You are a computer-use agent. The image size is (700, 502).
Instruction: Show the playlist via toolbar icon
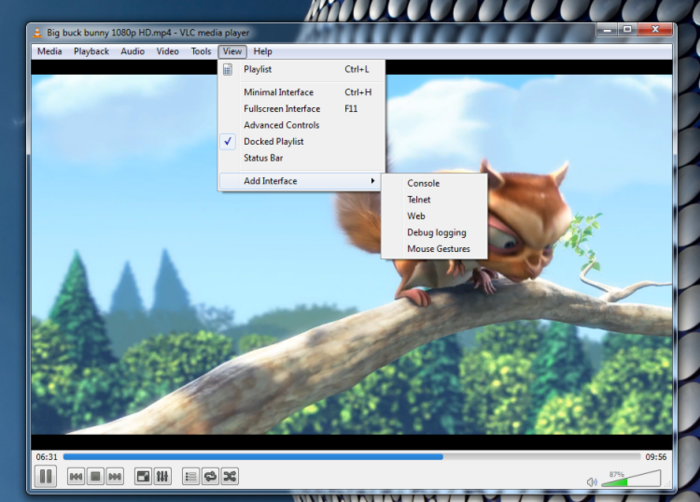tap(191, 477)
